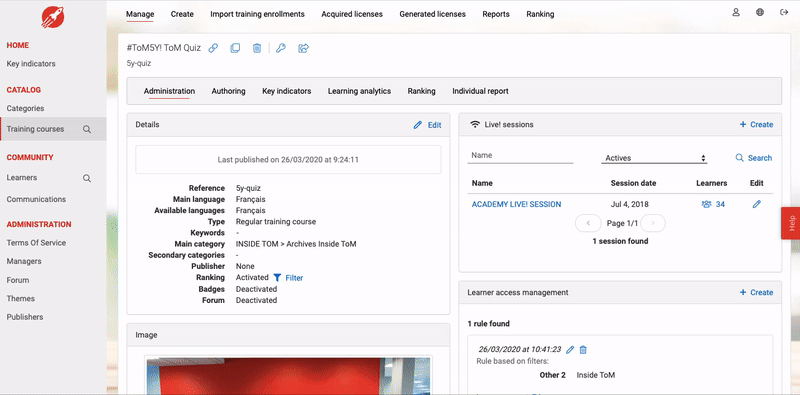Image resolution: width=800 pixels, height=395 pixels.
Task: Open Communications in sidebar
Action: pyautogui.click(x=36, y=199)
